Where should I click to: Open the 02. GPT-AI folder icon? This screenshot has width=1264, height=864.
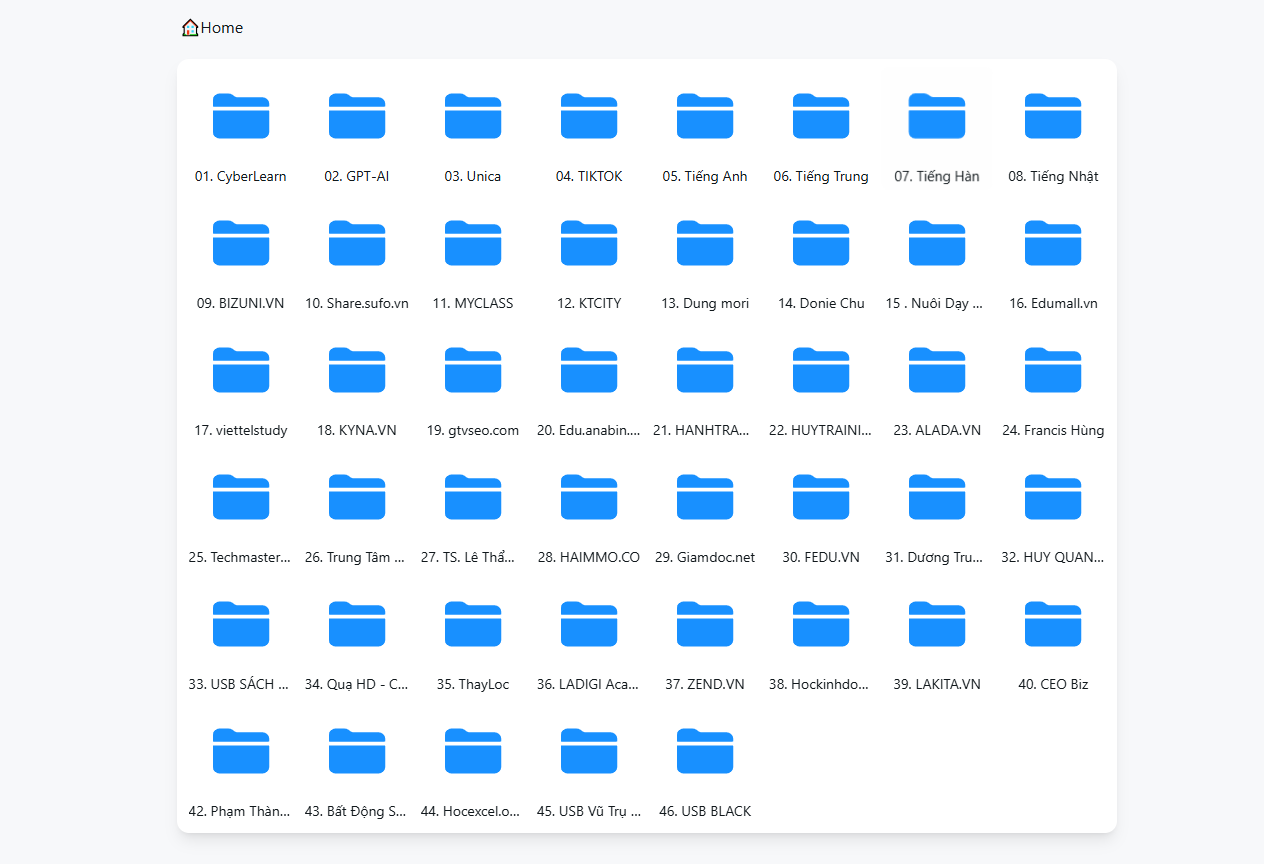click(x=357, y=116)
